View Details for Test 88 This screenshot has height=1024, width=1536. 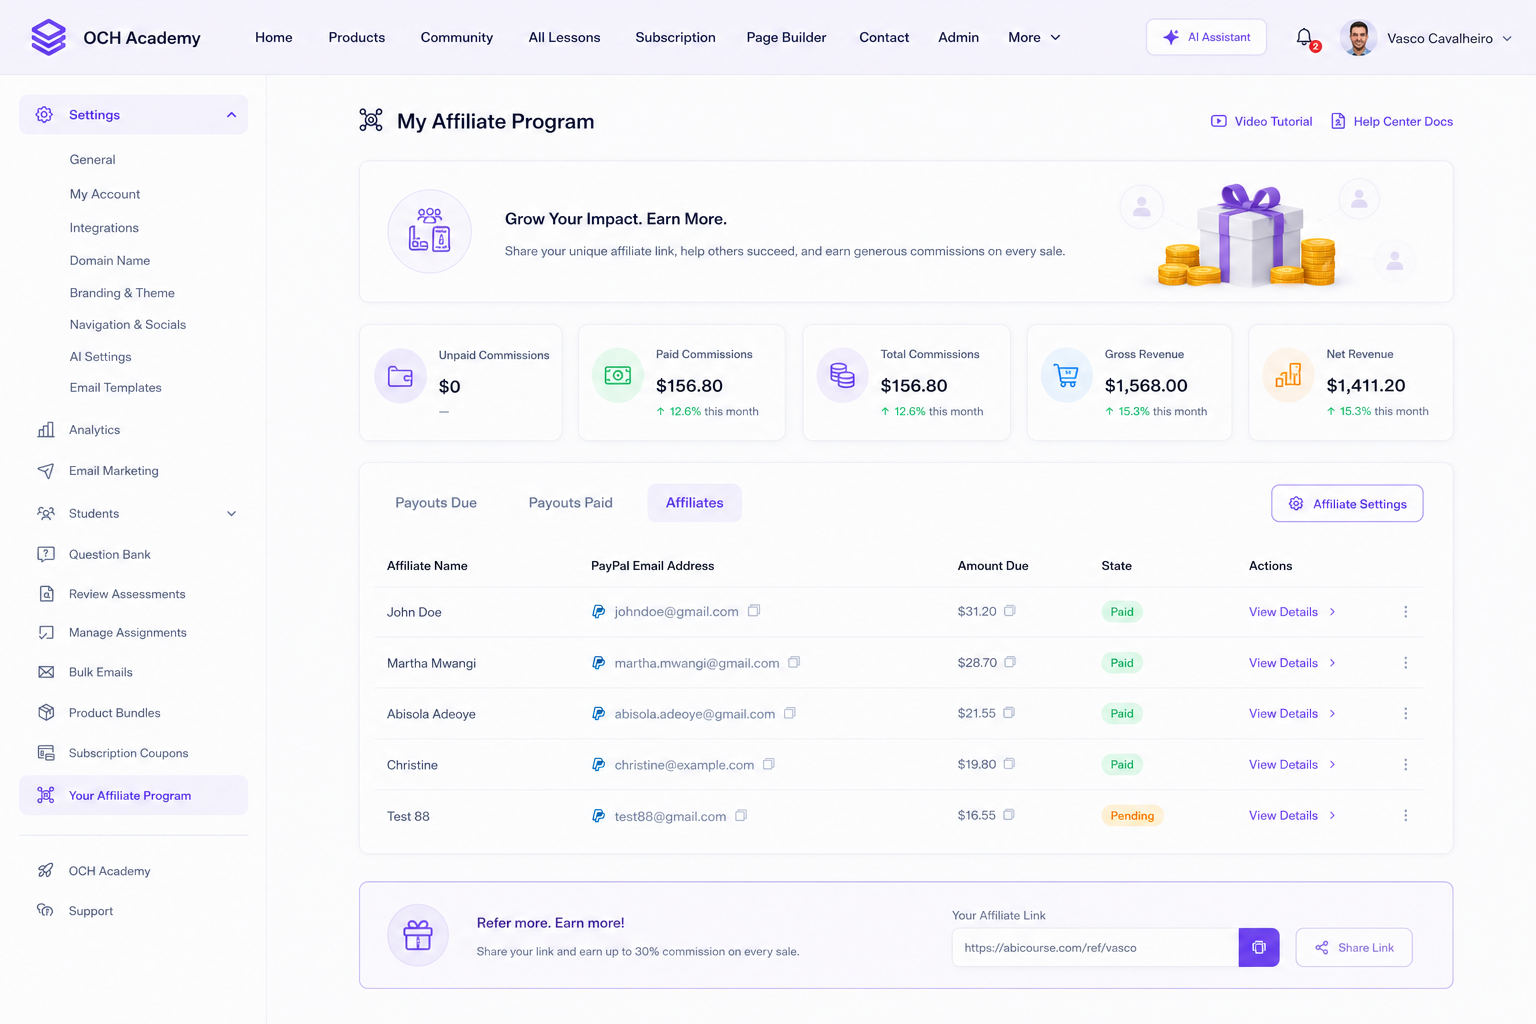(x=1292, y=816)
